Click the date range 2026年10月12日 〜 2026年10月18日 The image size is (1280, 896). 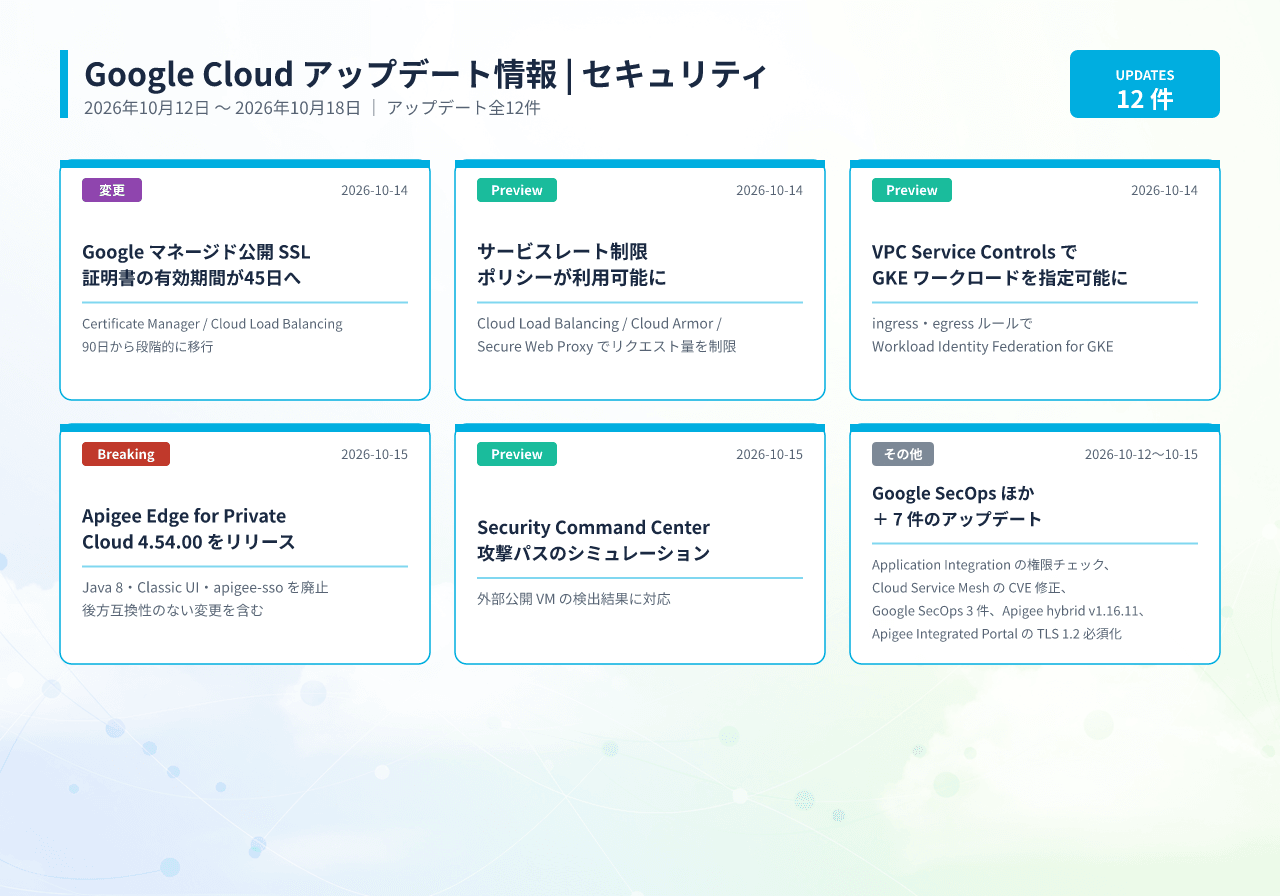coord(222,108)
